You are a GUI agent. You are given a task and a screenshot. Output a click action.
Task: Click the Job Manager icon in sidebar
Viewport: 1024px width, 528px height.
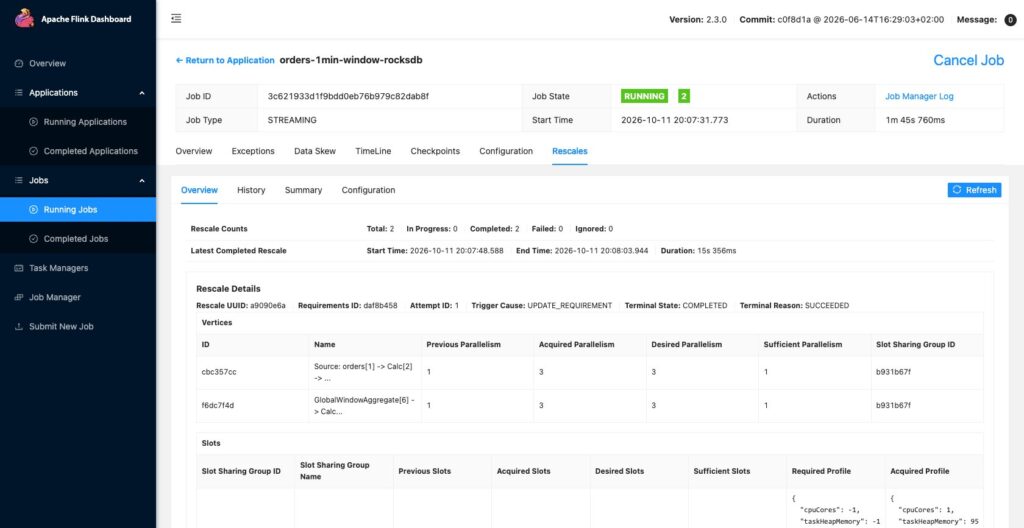(x=19, y=297)
